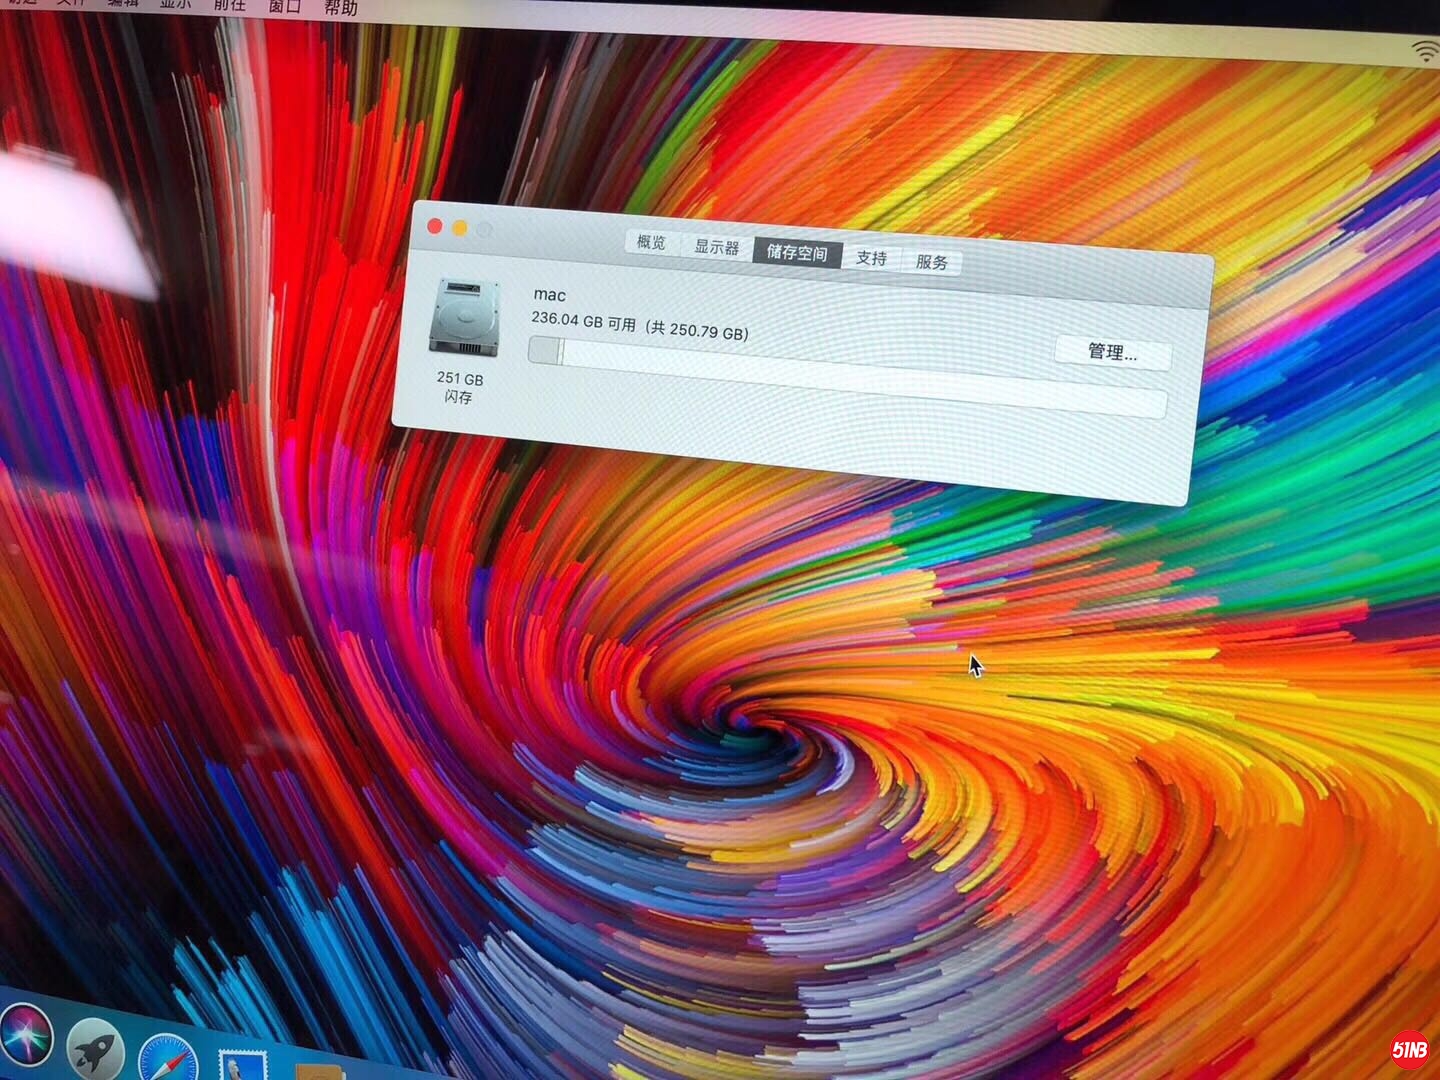Close the storage window with red button

click(435, 226)
